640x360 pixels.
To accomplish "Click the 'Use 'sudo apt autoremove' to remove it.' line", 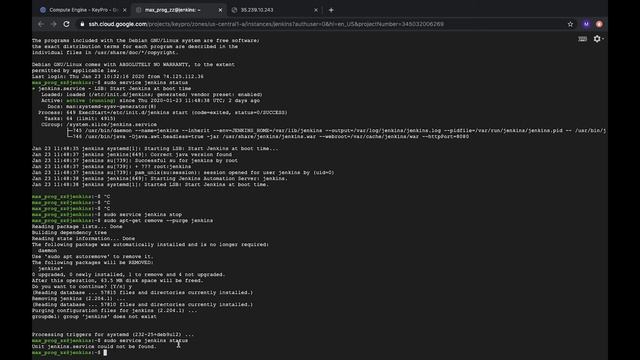I will click(93, 256).
